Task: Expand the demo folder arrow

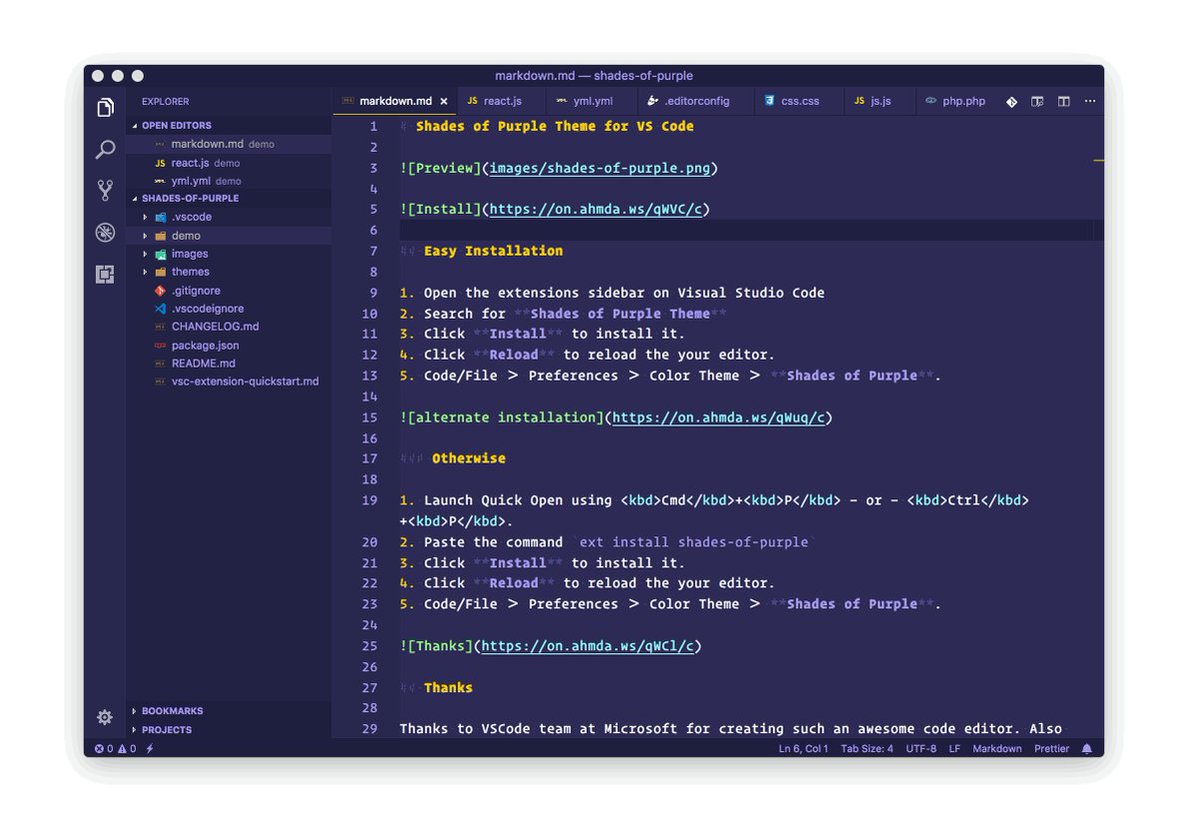Action: pos(145,236)
